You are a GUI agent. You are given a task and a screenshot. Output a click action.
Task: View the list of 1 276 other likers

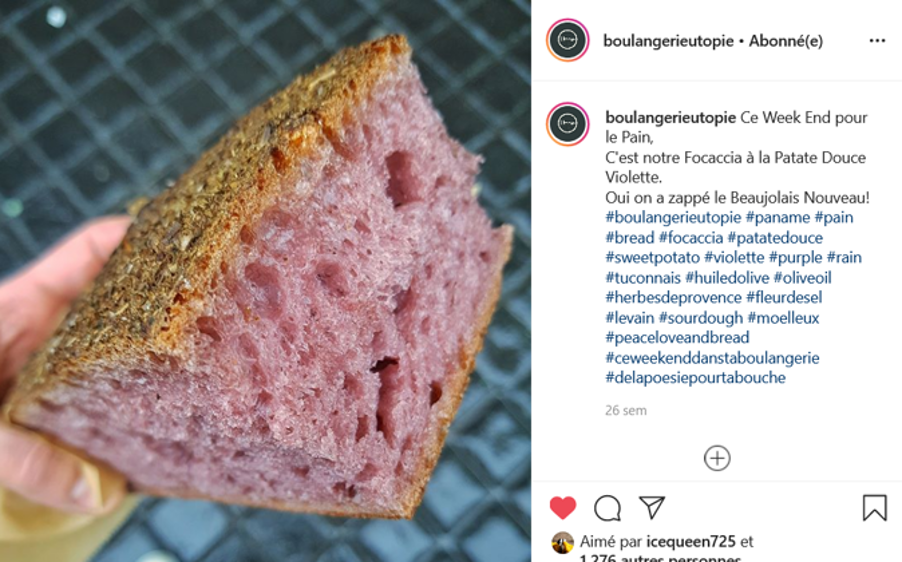tap(660, 557)
